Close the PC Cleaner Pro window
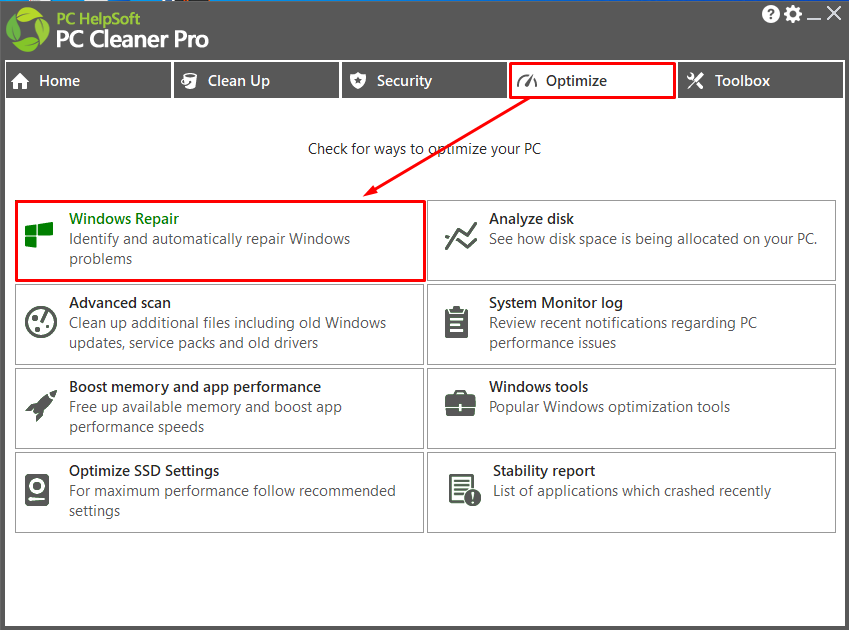 pos(834,14)
